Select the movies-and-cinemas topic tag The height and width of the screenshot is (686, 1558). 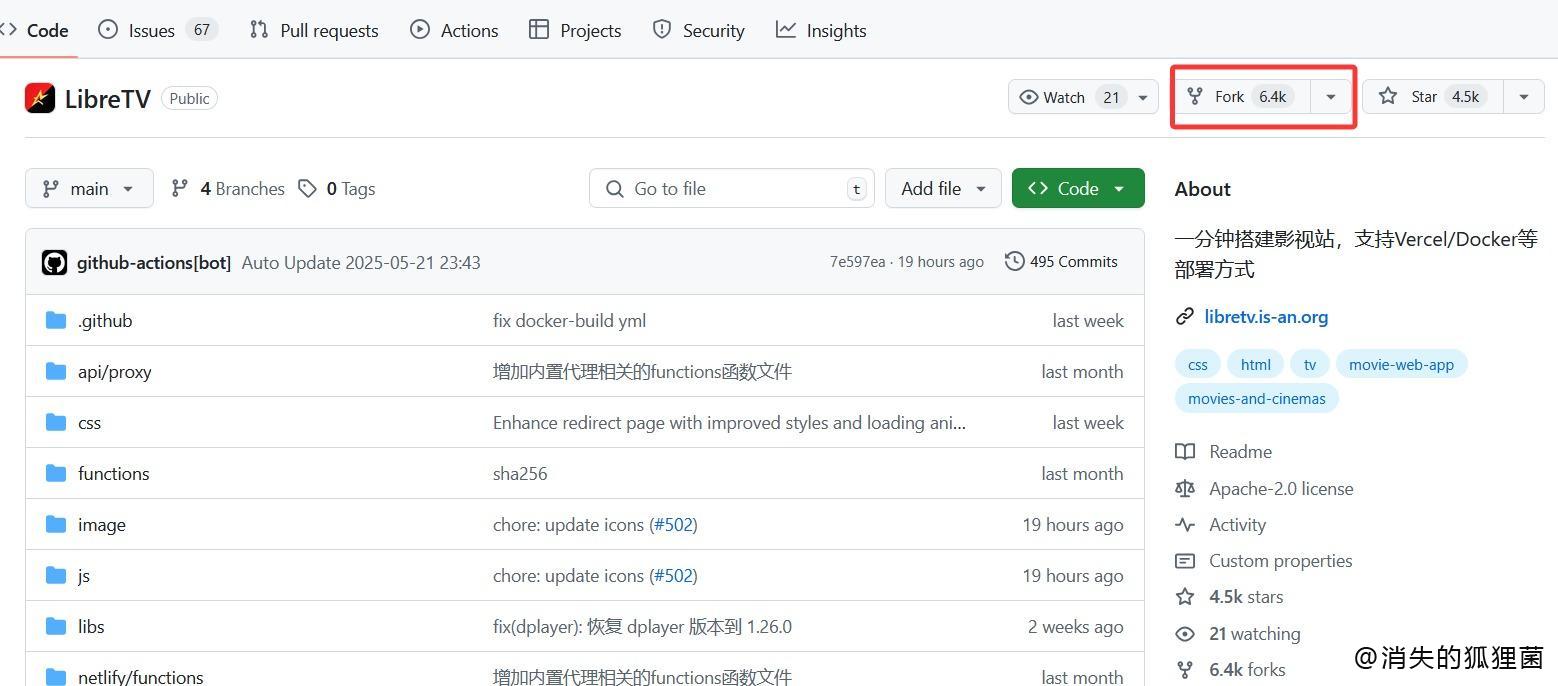point(1257,398)
